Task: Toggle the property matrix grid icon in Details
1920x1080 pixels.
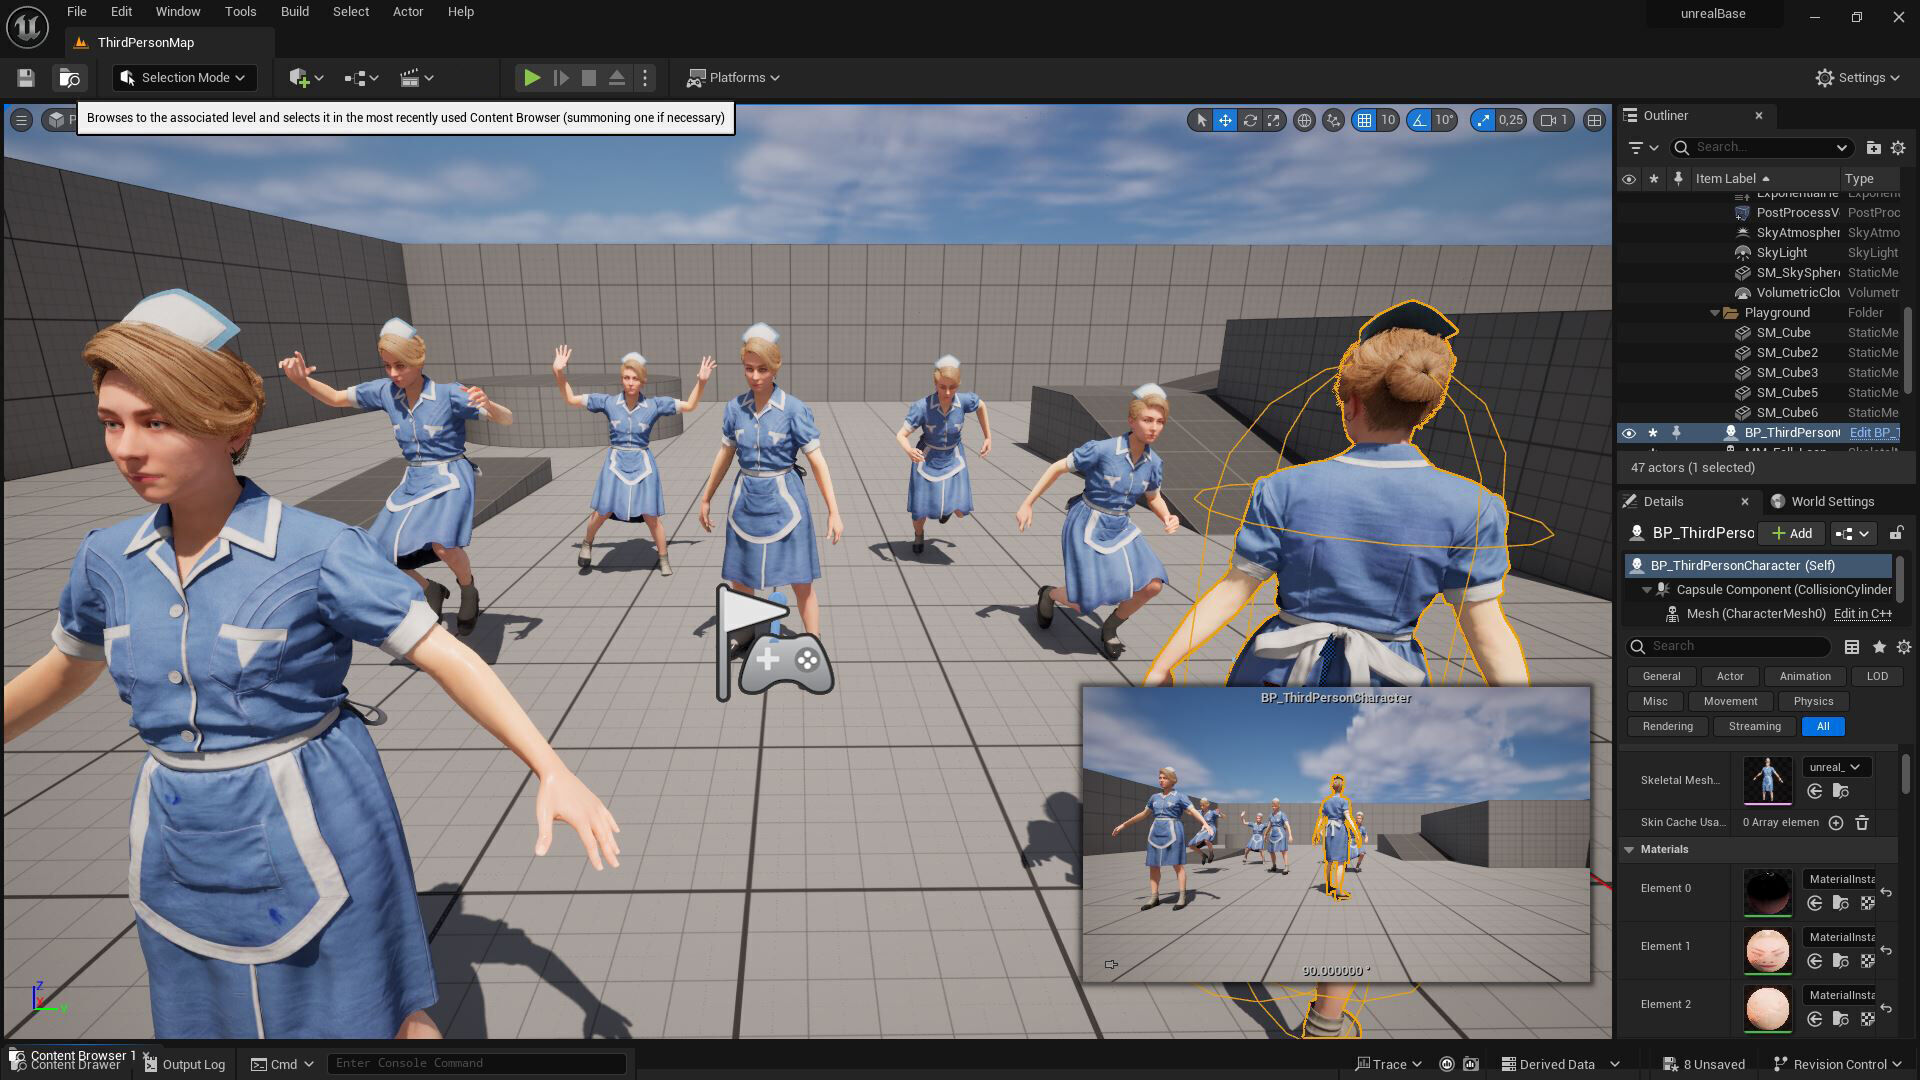Action: tap(1852, 647)
